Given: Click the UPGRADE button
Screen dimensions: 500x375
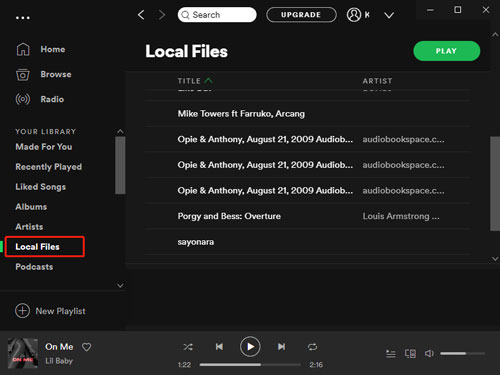Looking at the screenshot, I should (x=301, y=15).
